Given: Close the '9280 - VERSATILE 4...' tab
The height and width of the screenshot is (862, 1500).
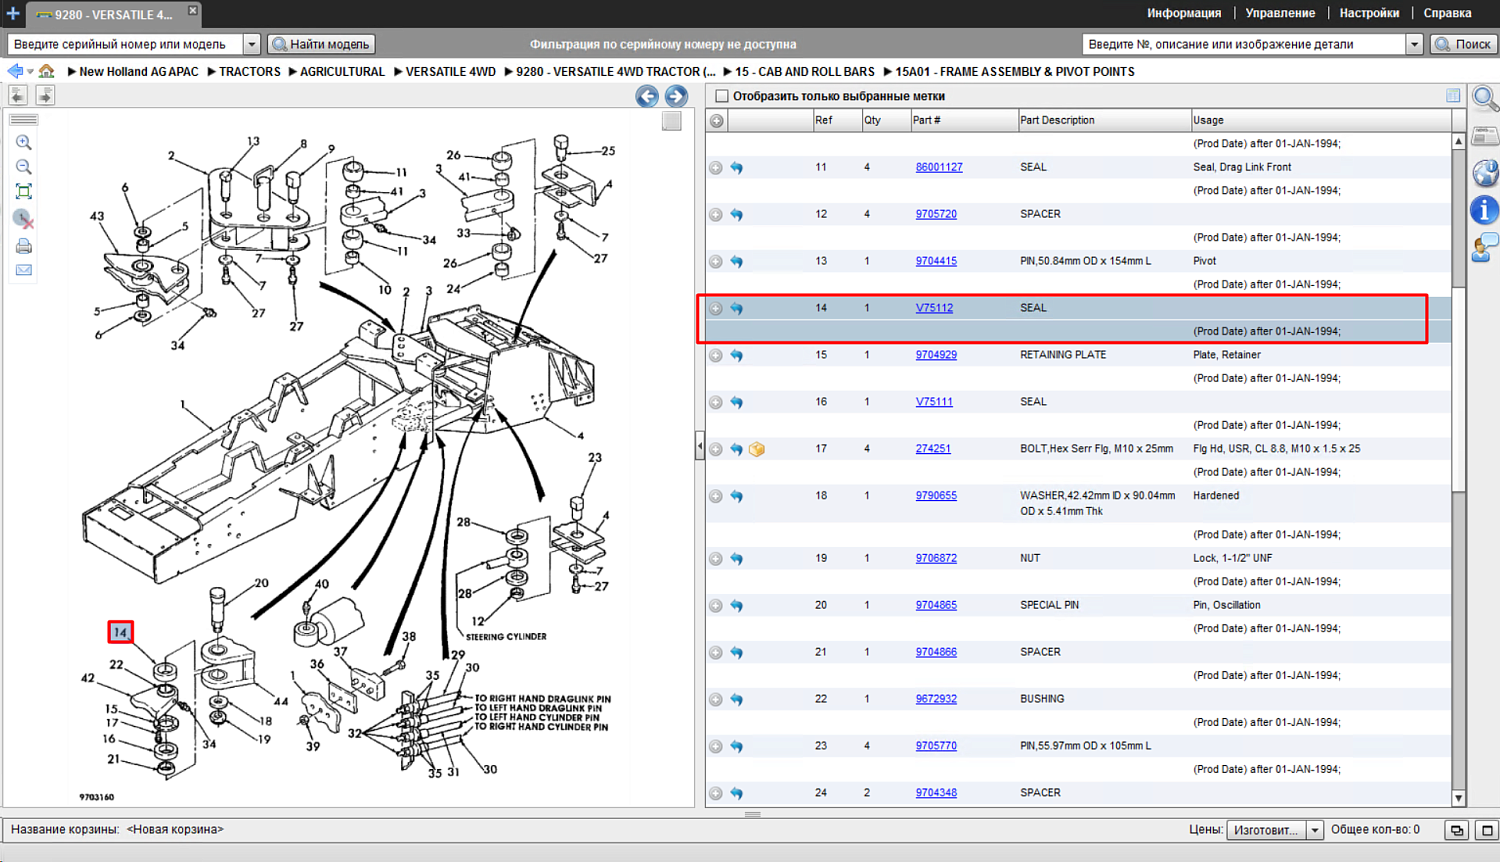Looking at the screenshot, I should tap(193, 10).
